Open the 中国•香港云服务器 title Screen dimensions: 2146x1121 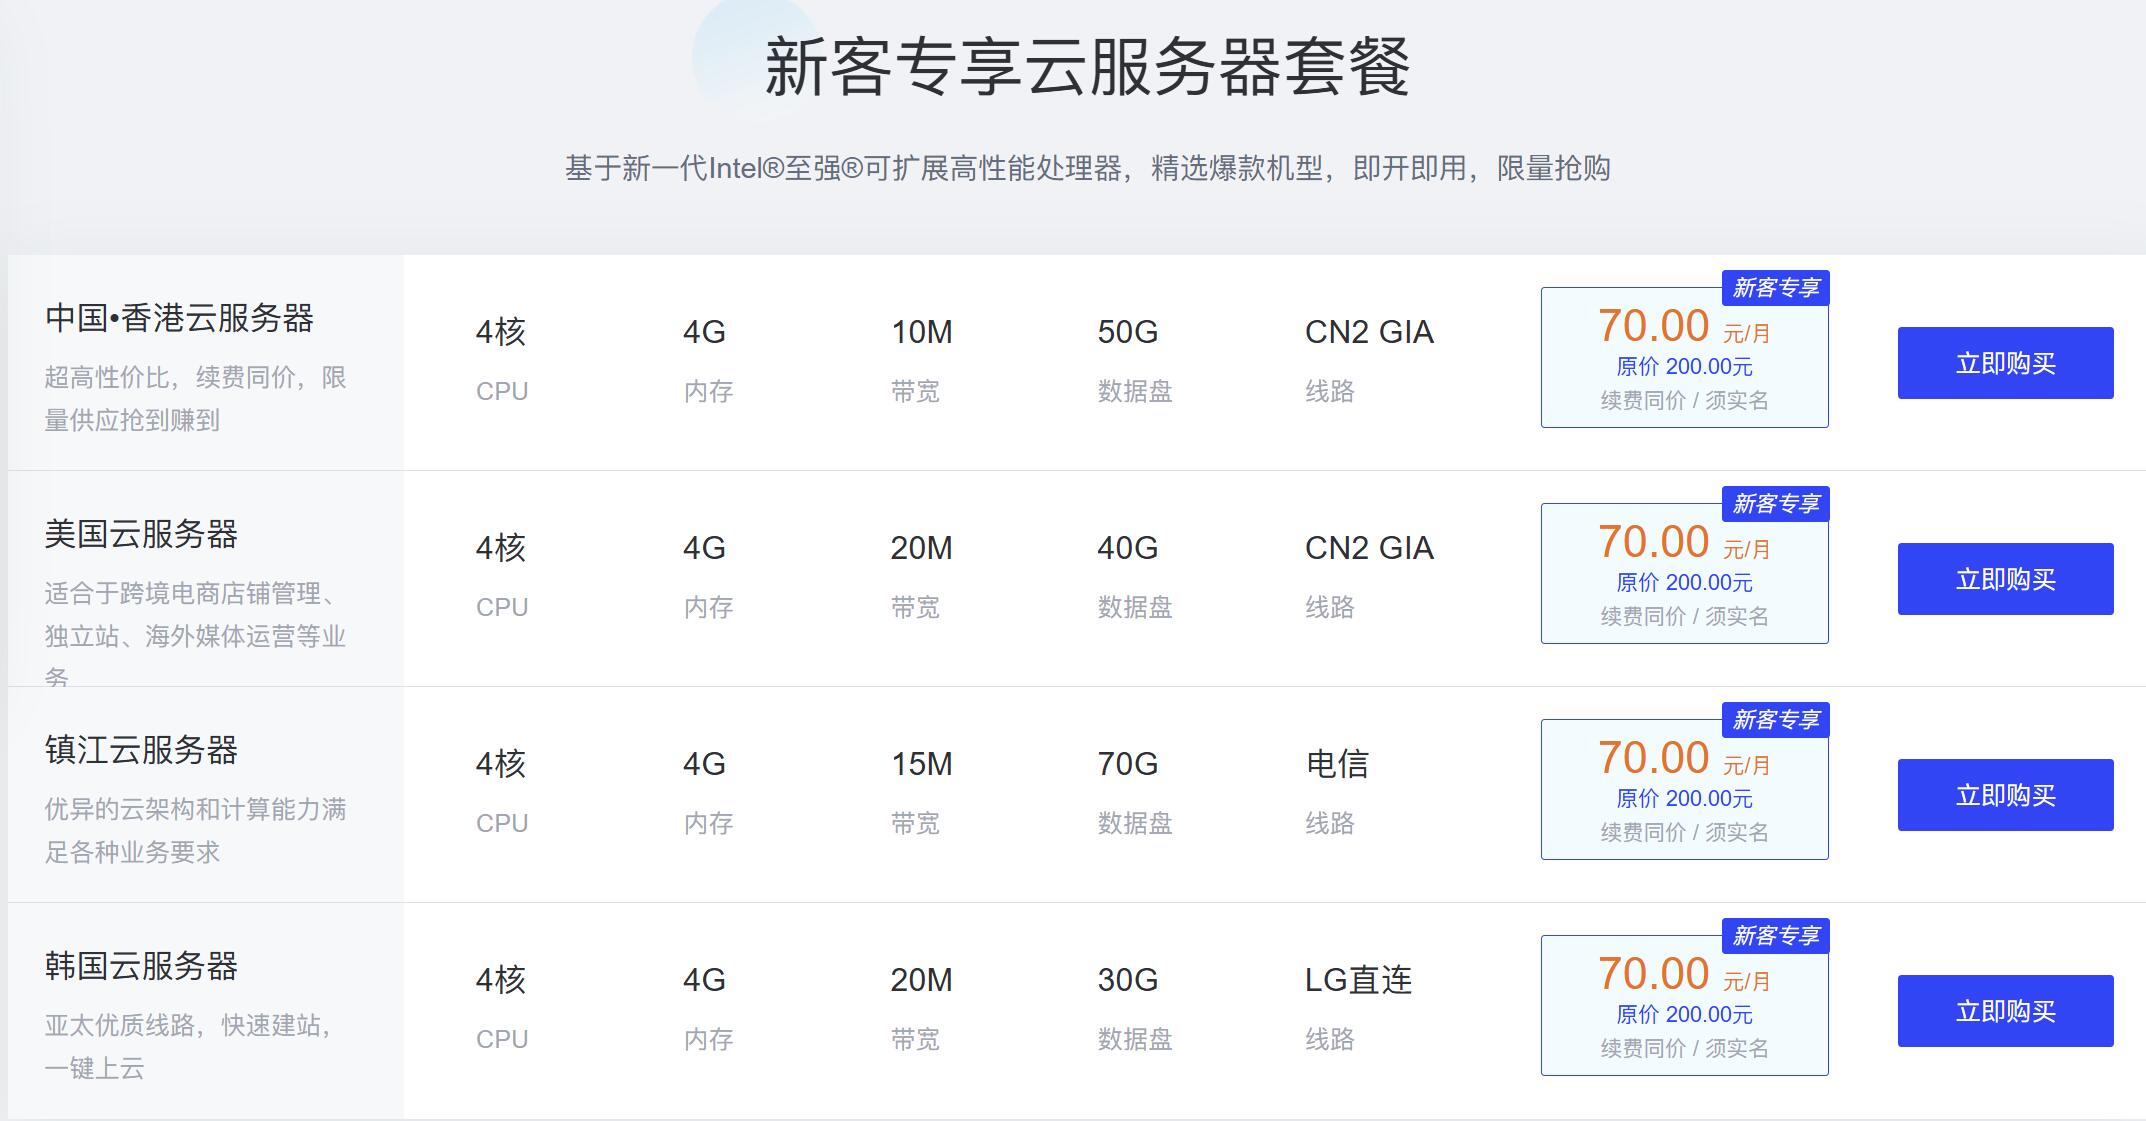pos(180,318)
